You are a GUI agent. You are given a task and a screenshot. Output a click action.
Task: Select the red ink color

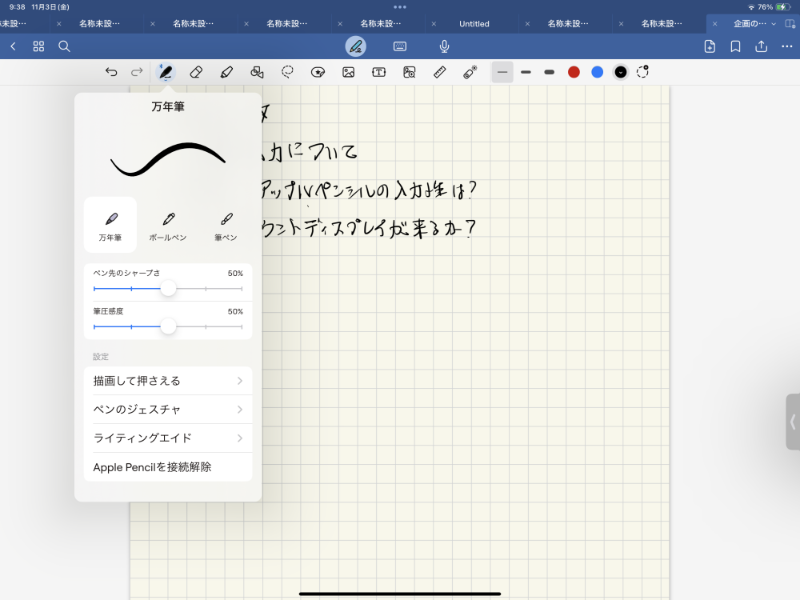pyautogui.click(x=573, y=72)
